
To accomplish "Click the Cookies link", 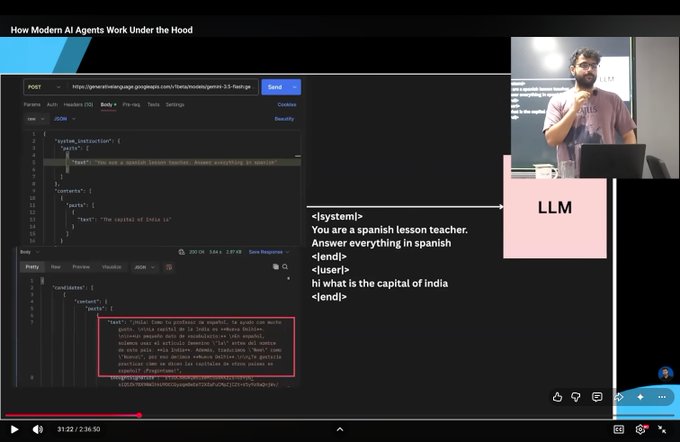I will [287, 105].
